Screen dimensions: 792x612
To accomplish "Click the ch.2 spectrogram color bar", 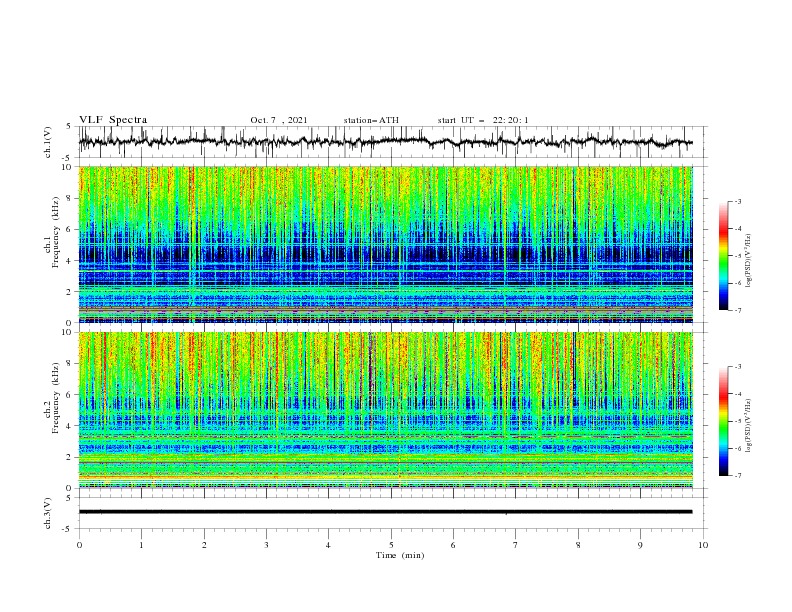I will coord(723,421).
